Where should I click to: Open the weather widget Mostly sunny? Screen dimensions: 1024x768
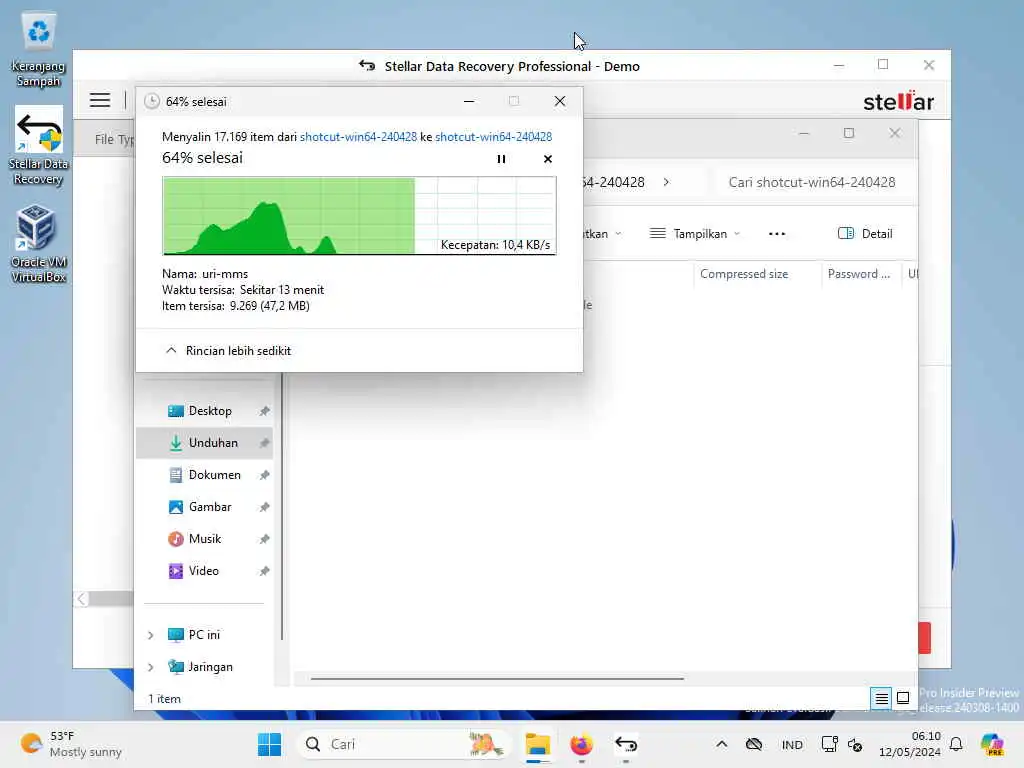pyautogui.click(x=71, y=744)
